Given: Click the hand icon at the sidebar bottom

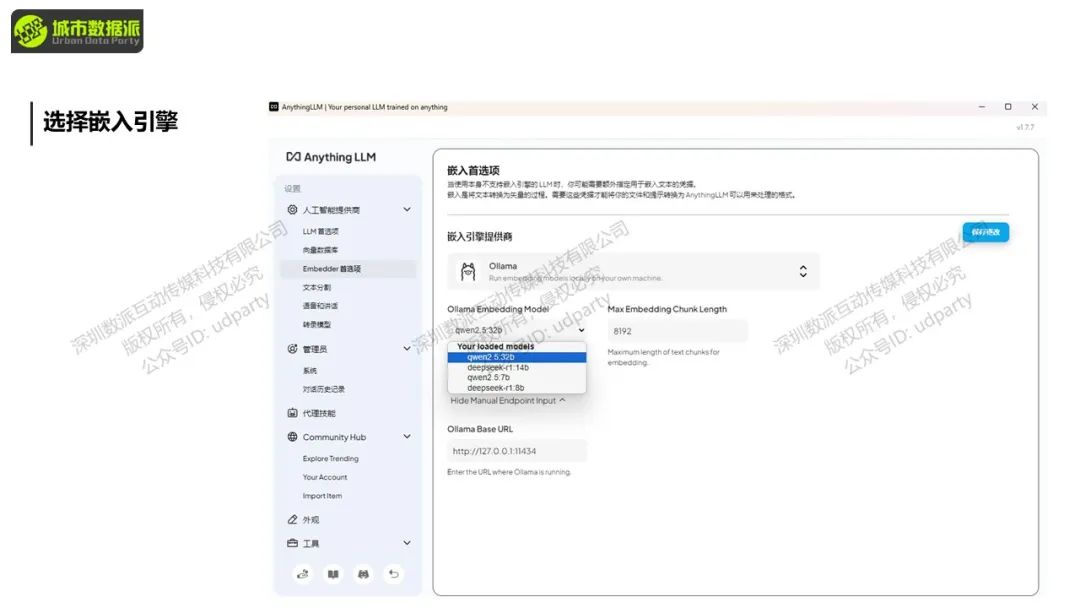Looking at the screenshot, I should (302, 574).
